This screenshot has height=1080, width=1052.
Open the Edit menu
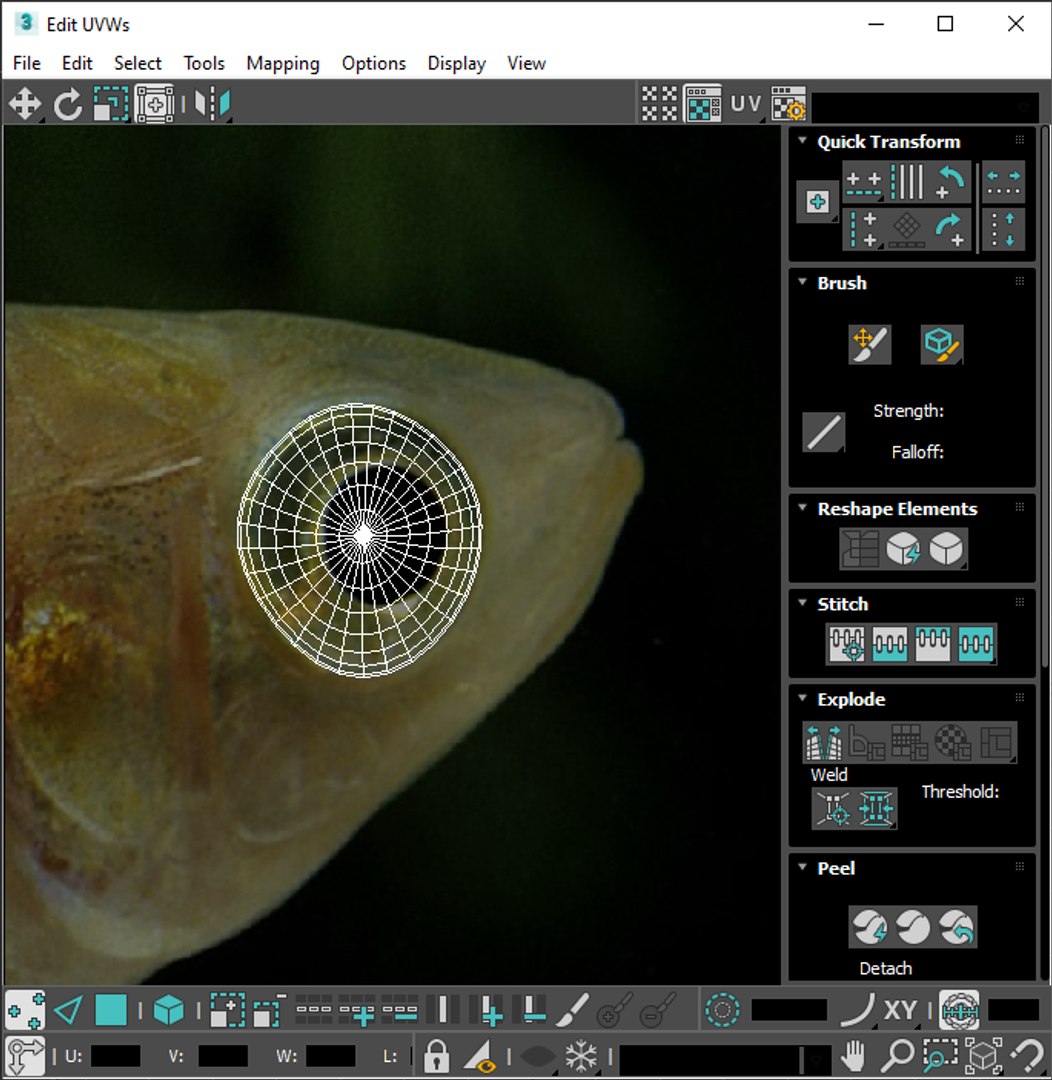pyautogui.click(x=77, y=63)
